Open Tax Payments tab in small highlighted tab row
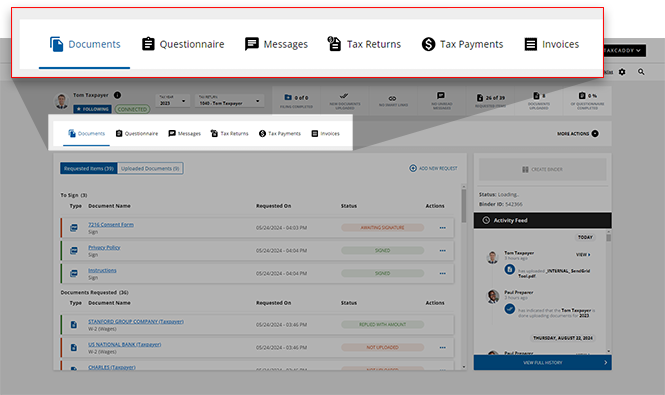The image size is (665, 395). (280, 133)
